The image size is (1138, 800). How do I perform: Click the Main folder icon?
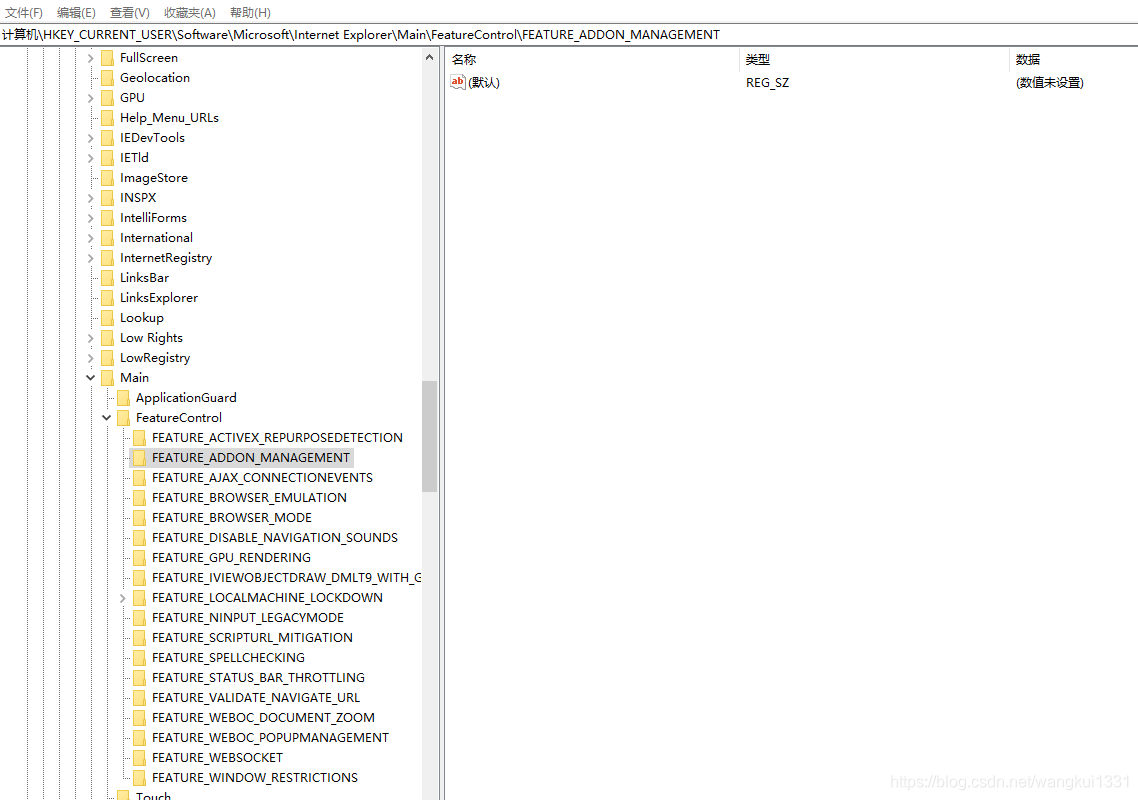(x=107, y=377)
